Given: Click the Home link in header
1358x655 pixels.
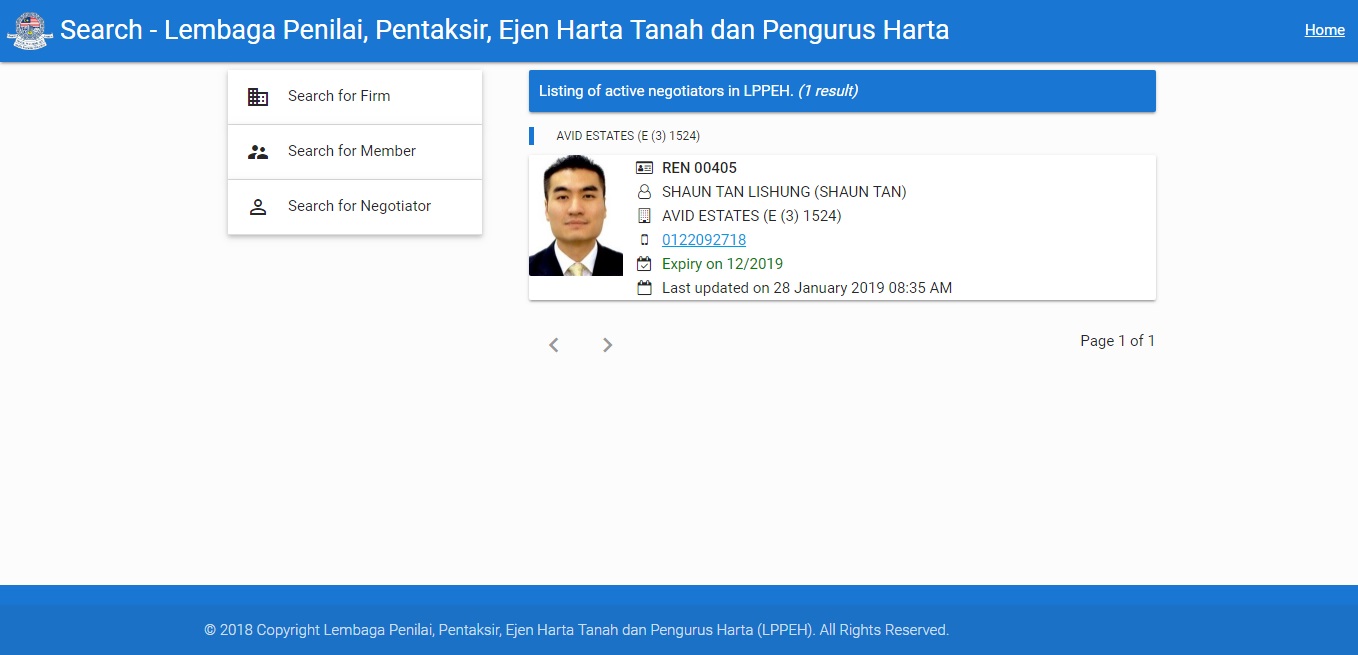Looking at the screenshot, I should coord(1325,30).
